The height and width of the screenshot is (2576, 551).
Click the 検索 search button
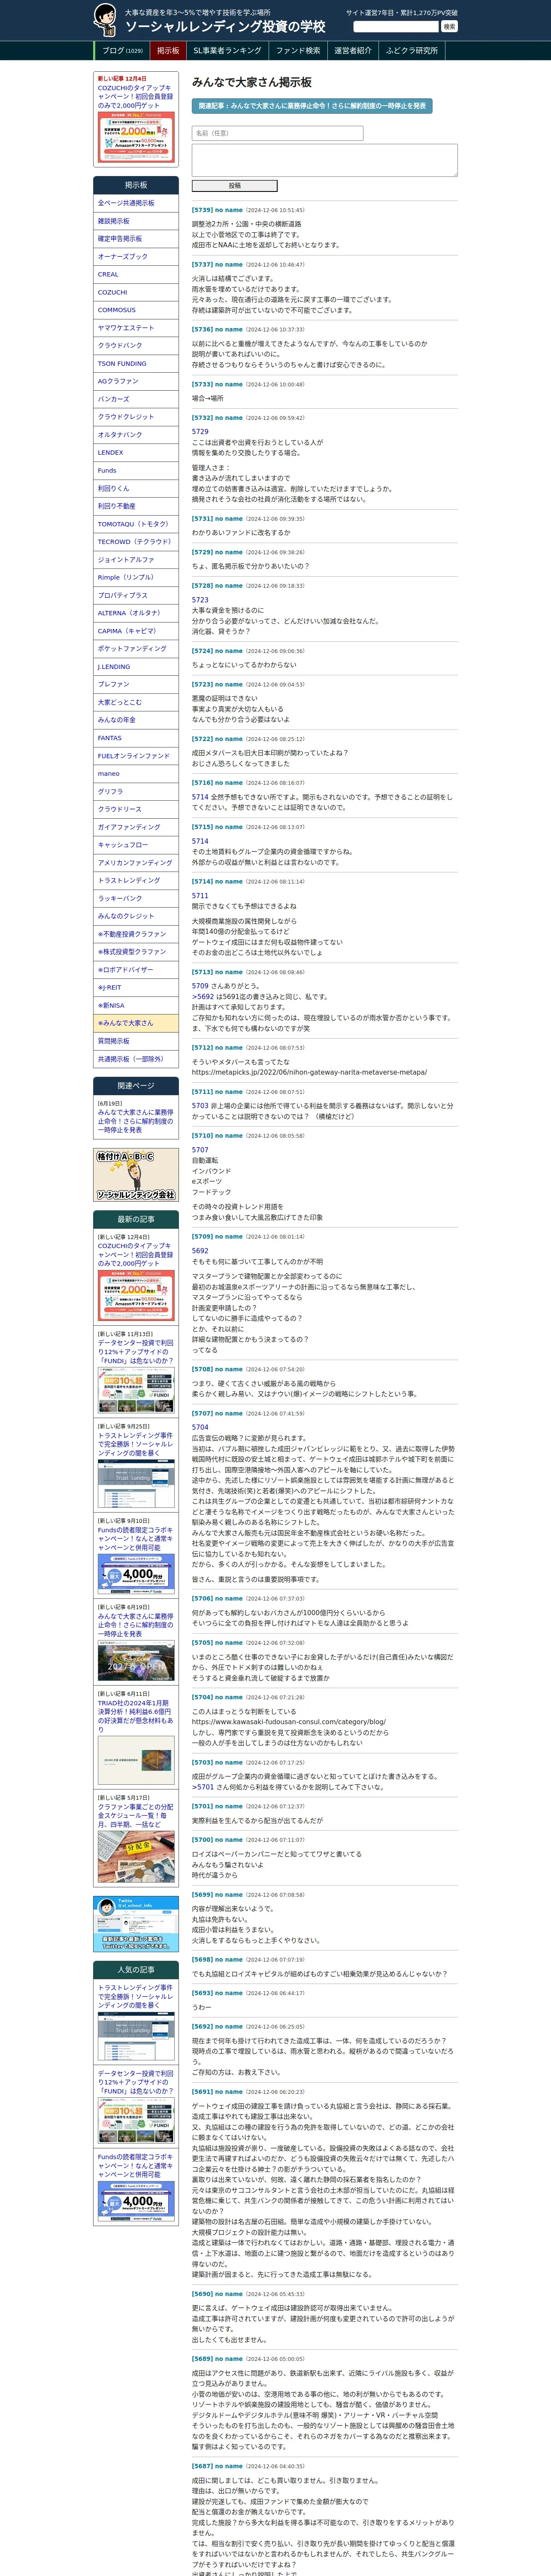(449, 27)
